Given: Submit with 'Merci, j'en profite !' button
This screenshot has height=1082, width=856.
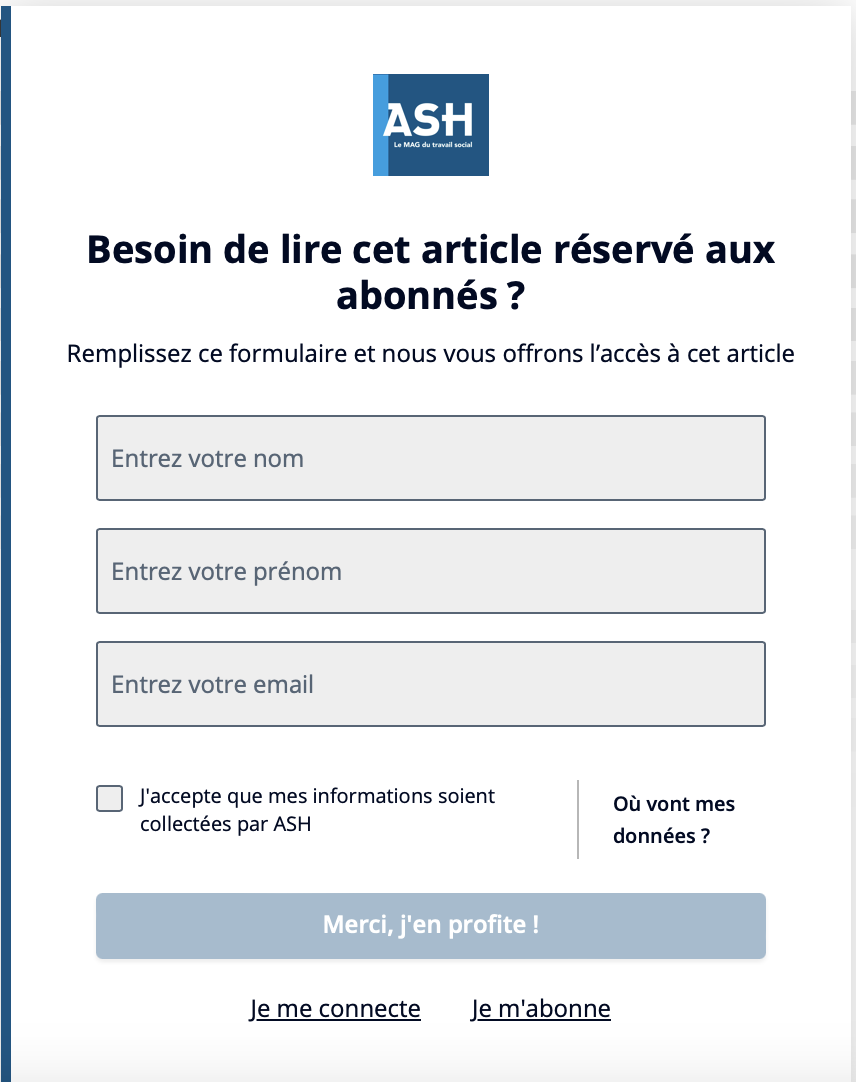Looking at the screenshot, I should [431, 925].
